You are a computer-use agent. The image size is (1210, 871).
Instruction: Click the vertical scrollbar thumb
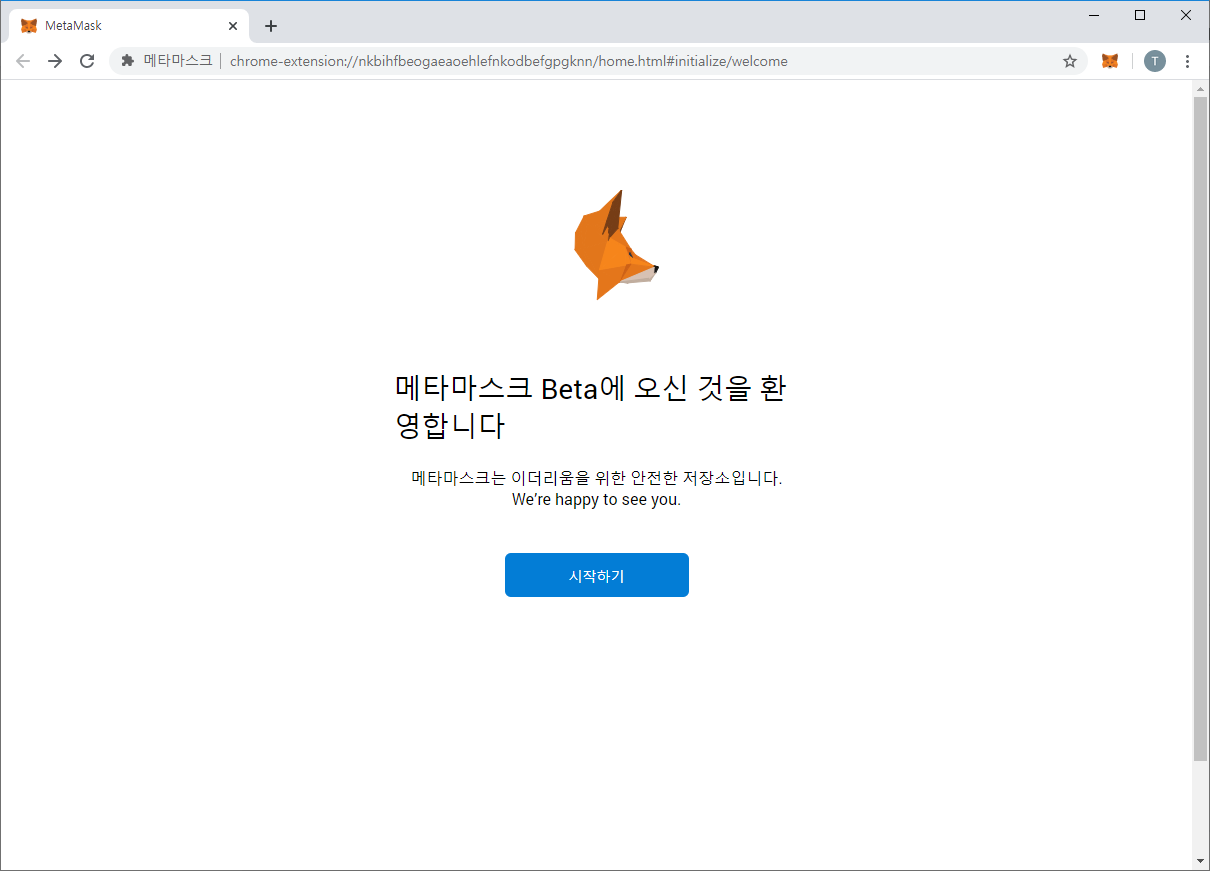pos(1201,429)
